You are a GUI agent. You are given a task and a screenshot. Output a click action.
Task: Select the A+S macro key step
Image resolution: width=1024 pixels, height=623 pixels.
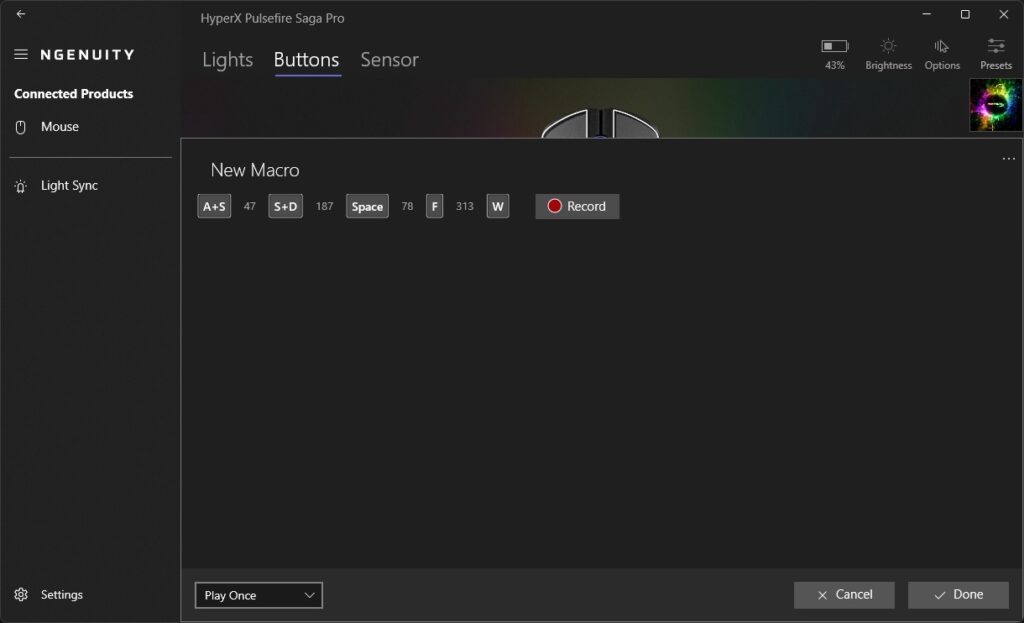(214, 206)
